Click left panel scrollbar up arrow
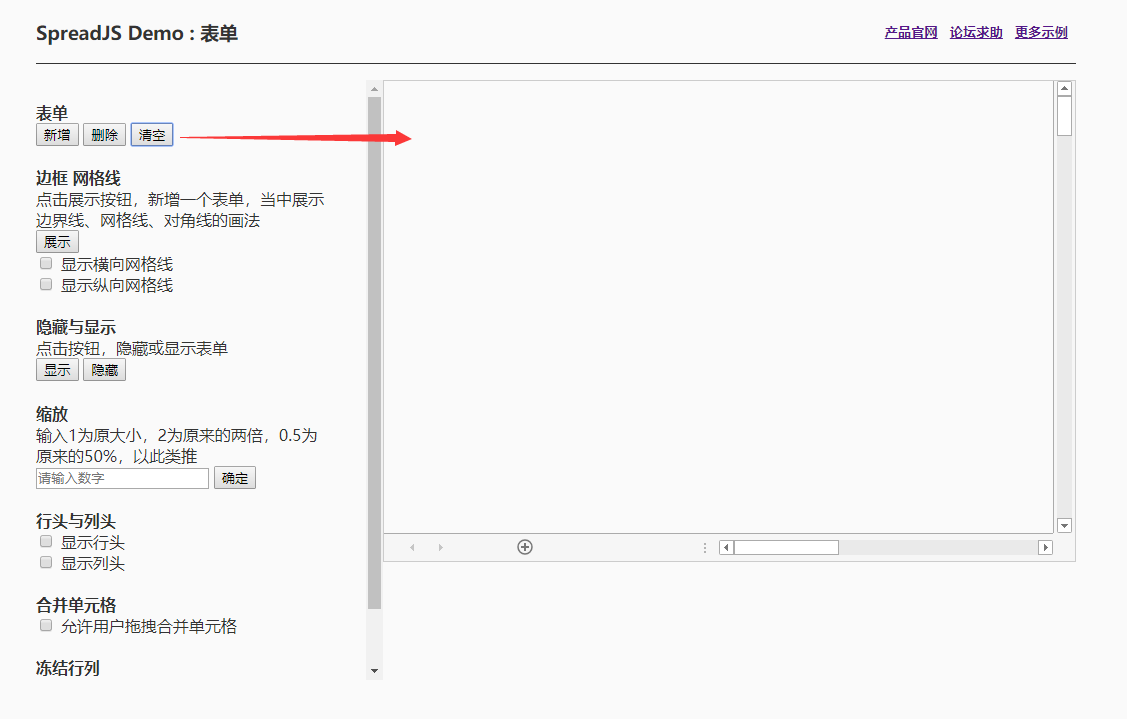The width and height of the screenshot is (1127, 719). [x=374, y=89]
